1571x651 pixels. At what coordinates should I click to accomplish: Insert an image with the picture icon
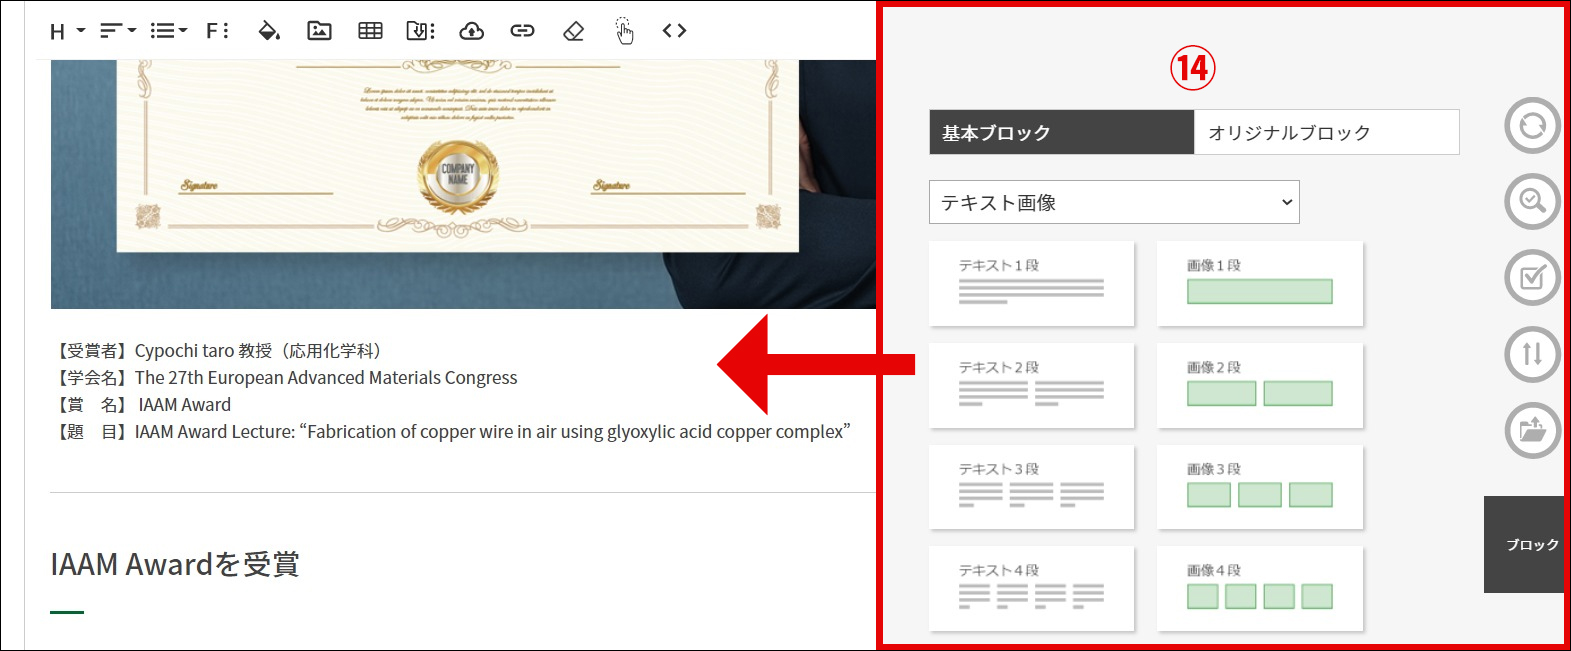pyautogui.click(x=319, y=31)
